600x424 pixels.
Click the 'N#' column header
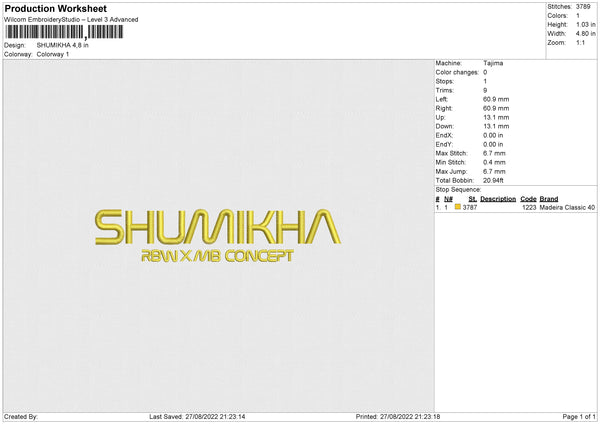coord(448,199)
